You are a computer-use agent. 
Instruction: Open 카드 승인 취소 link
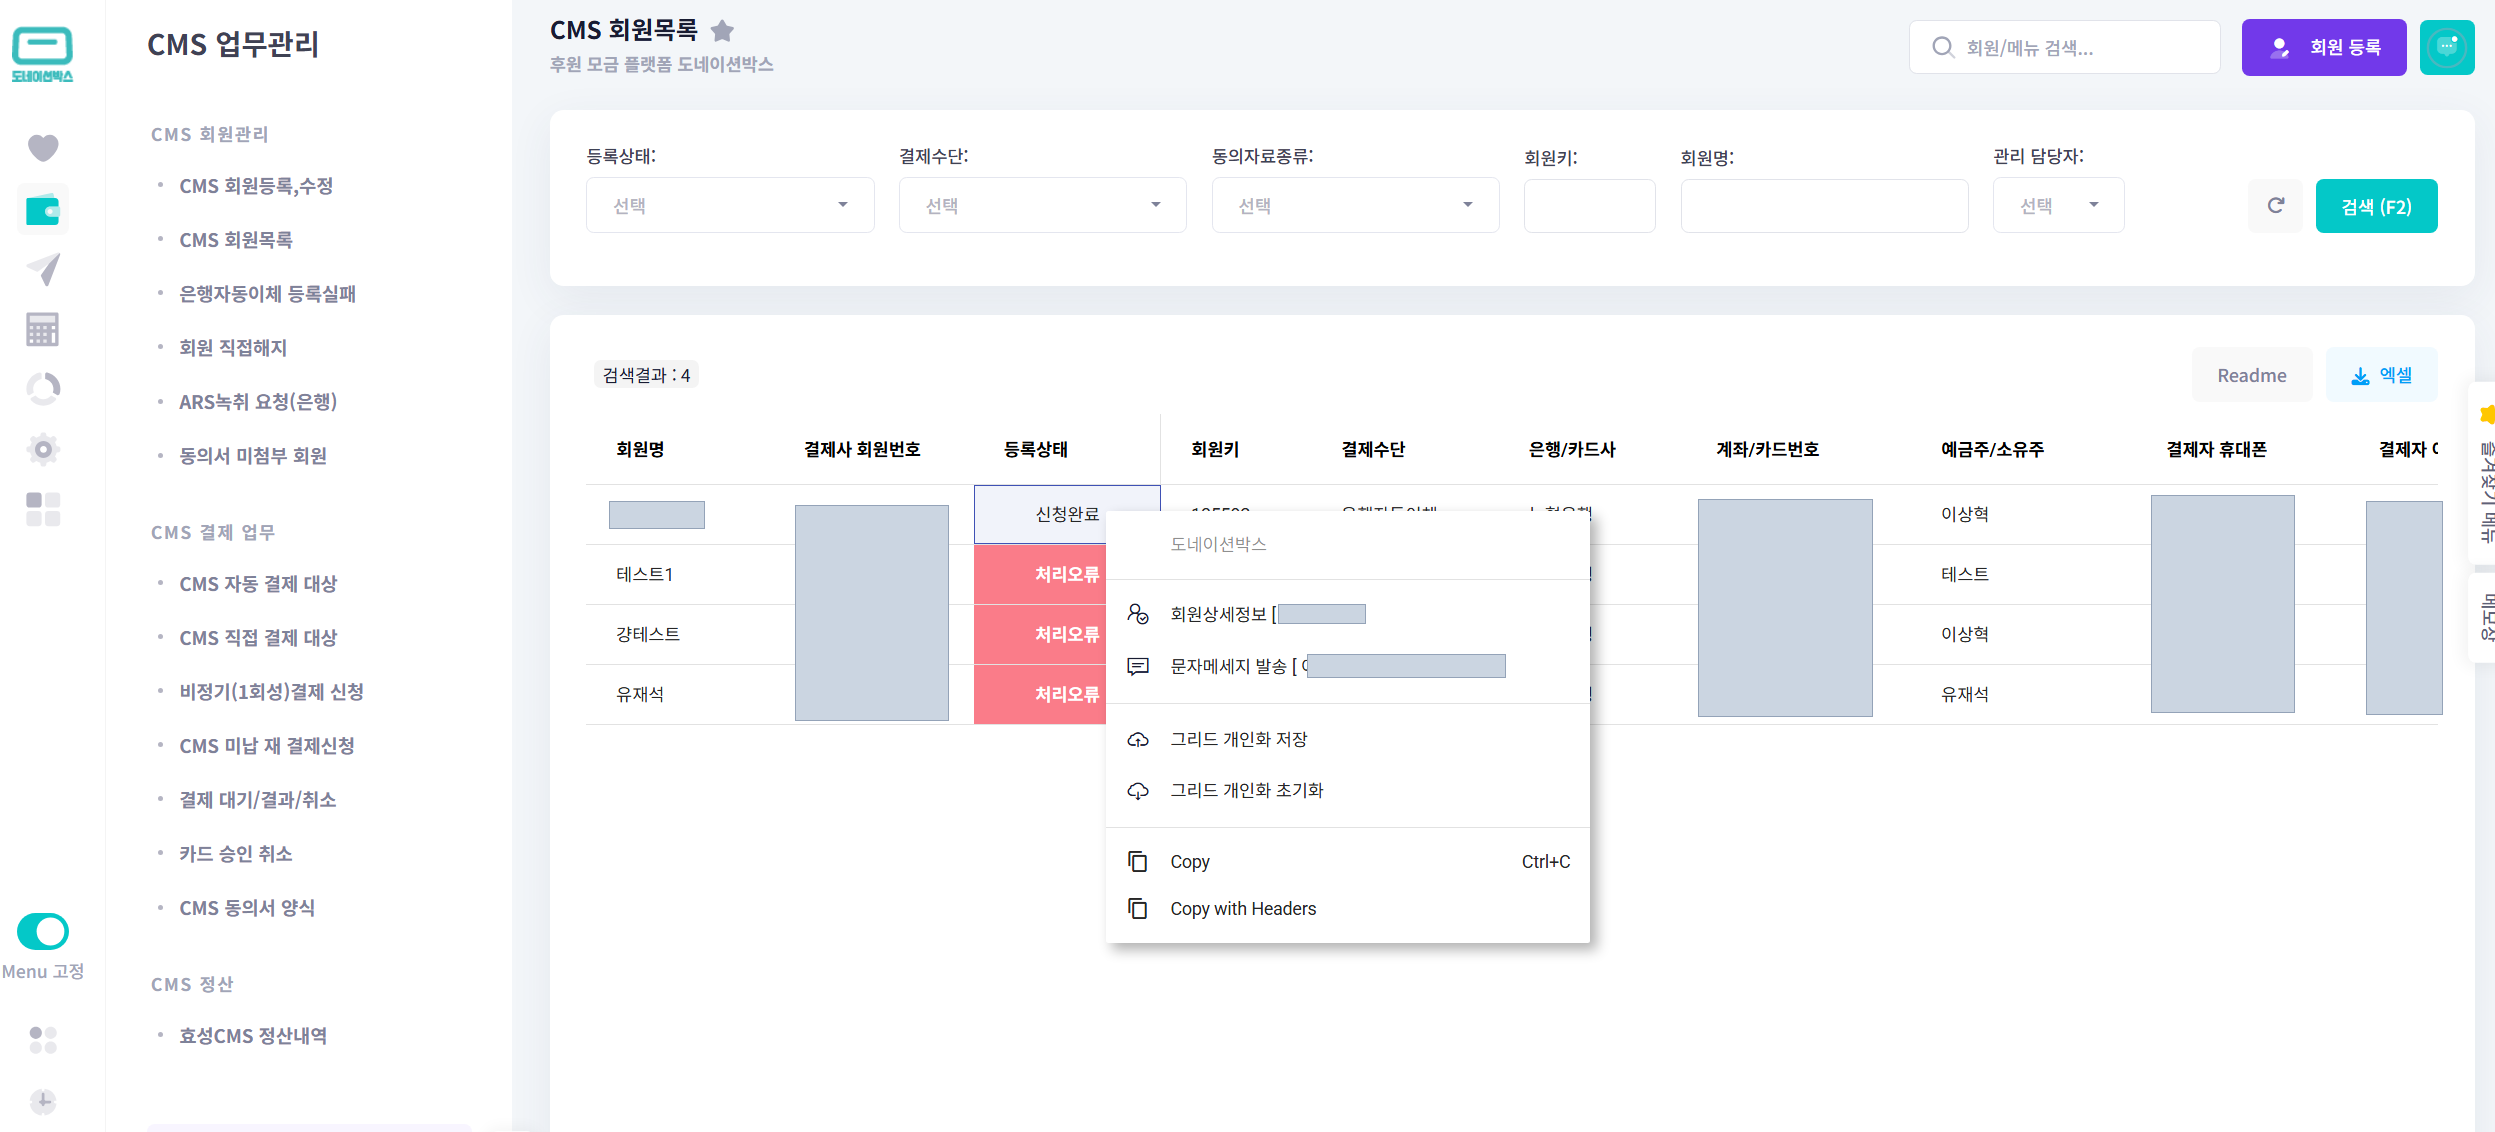(235, 854)
